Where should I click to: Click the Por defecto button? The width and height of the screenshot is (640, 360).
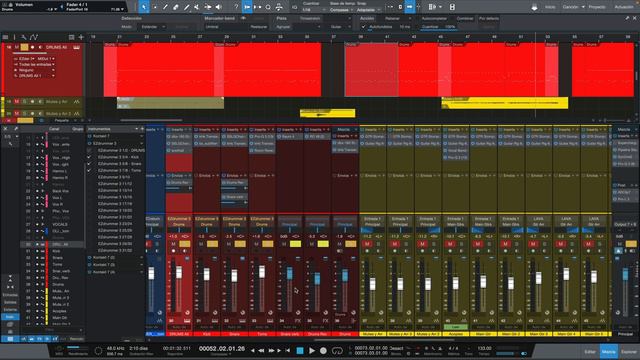point(489,18)
